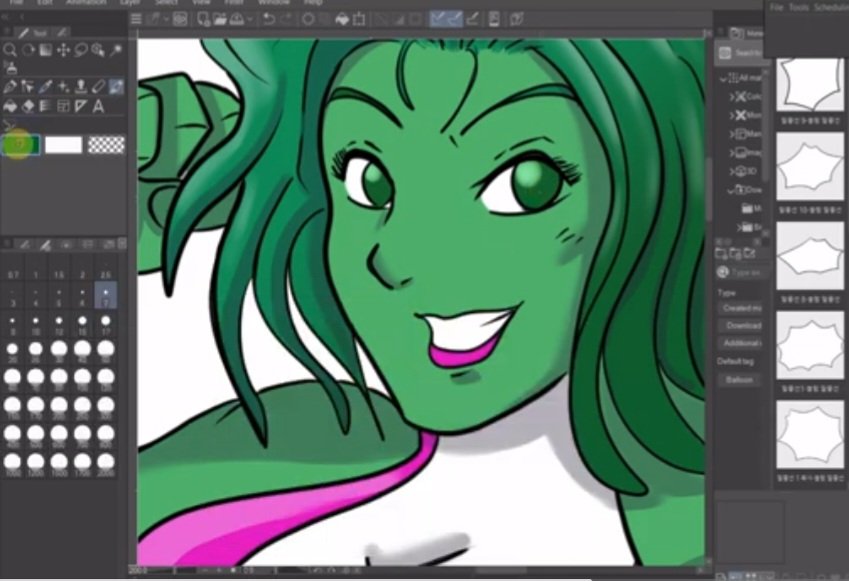Image resolution: width=849 pixels, height=581 pixels.
Task: Click the Redo arrow in command bar
Action: pyautogui.click(x=286, y=19)
